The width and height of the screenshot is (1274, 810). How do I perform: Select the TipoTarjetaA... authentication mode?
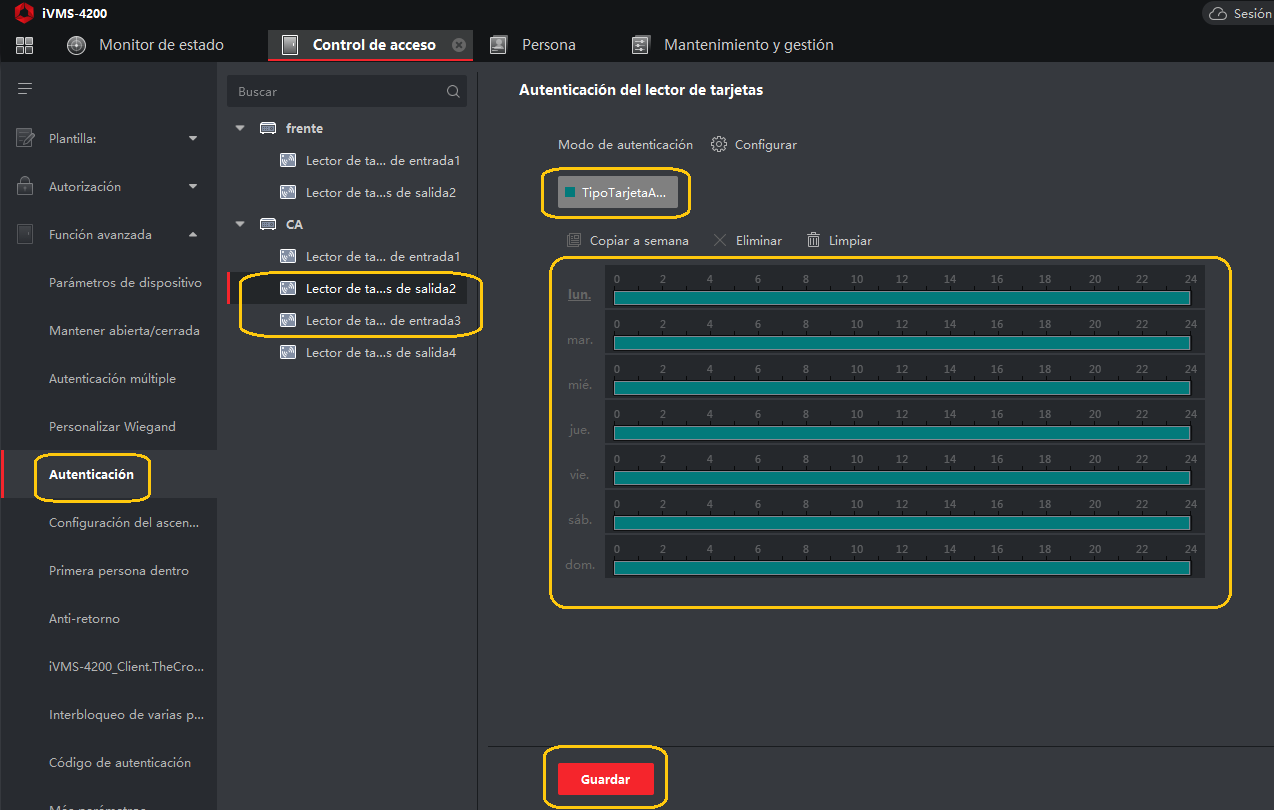pyautogui.click(x=617, y=192)
